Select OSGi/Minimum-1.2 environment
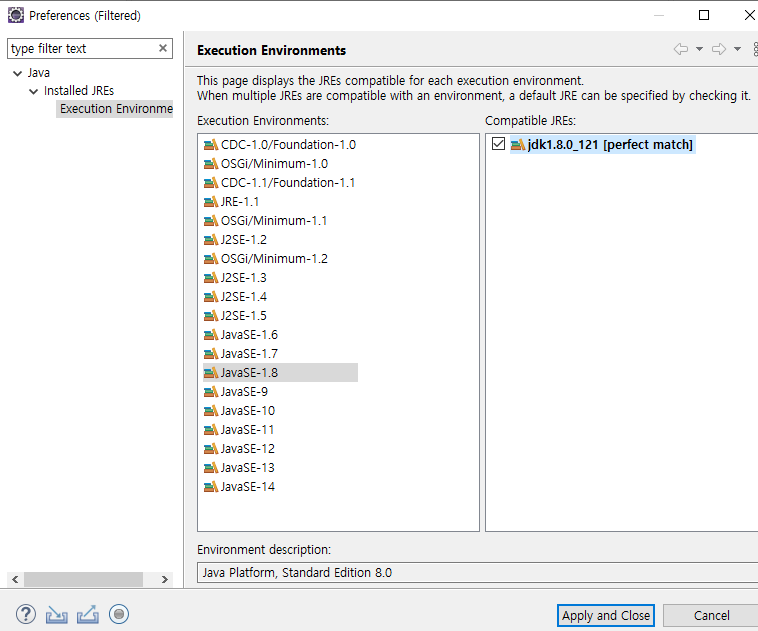 click(266, 259)
